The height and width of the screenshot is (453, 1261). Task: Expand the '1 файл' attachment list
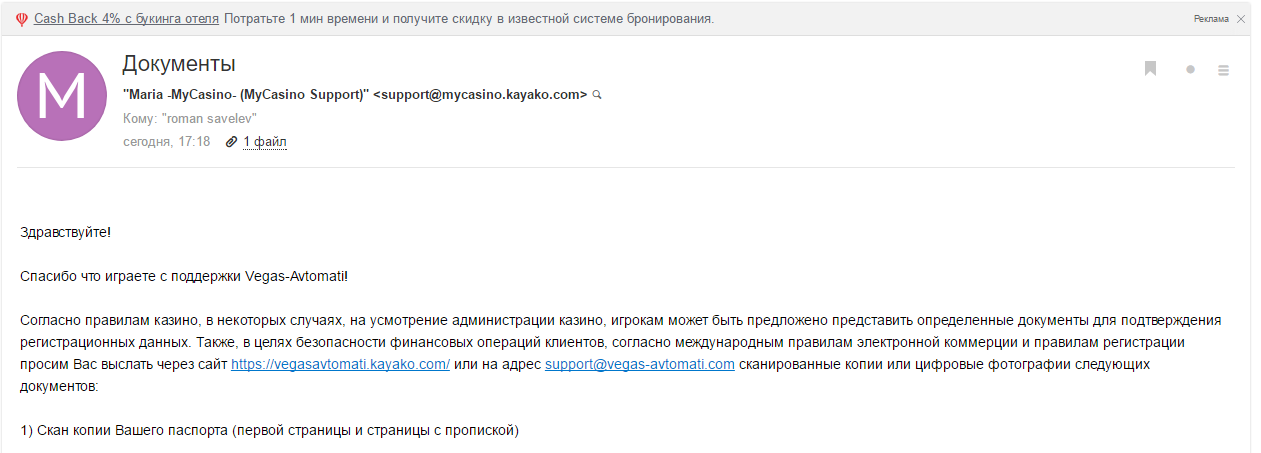tap(265, 142)
